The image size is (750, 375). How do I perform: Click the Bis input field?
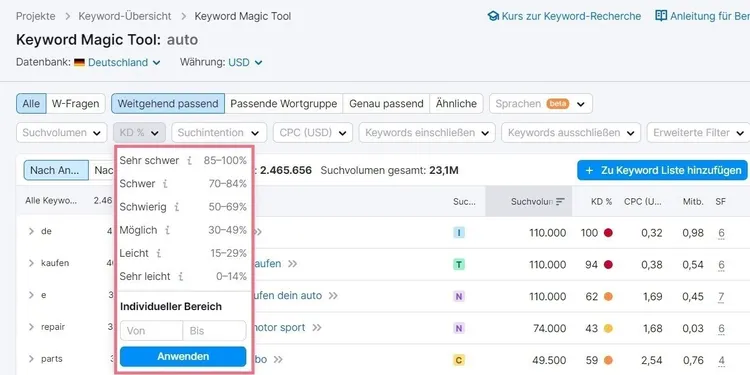click(x=214, y=331)
